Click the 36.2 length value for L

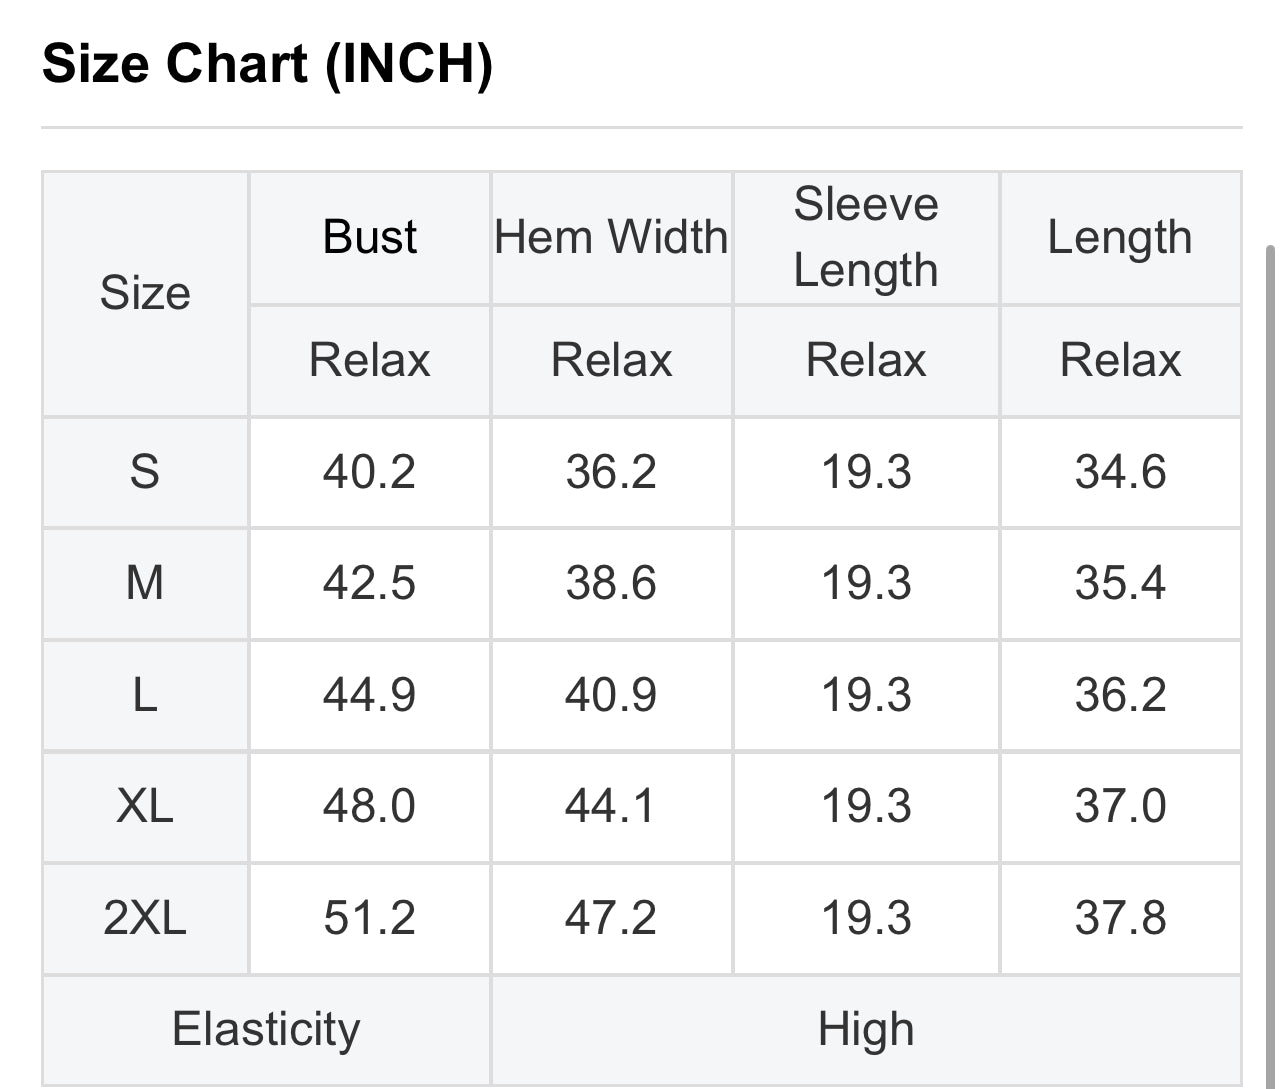point(1120,695)
